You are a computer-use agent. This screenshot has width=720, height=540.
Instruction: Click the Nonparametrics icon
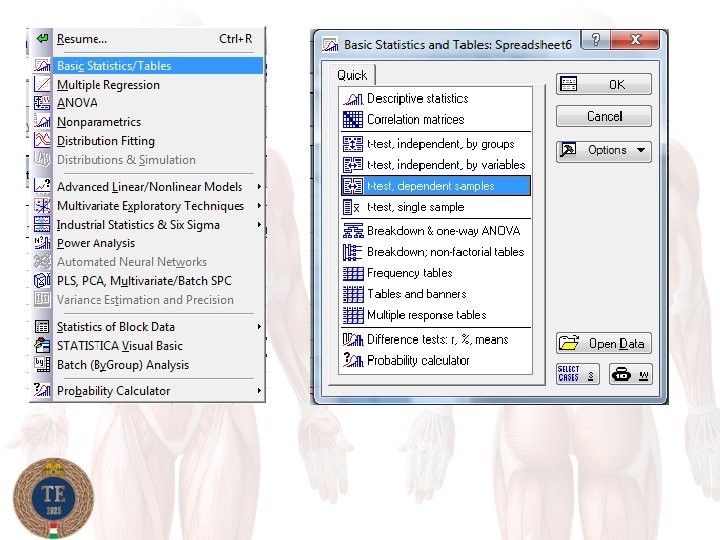tap(42, 122)
